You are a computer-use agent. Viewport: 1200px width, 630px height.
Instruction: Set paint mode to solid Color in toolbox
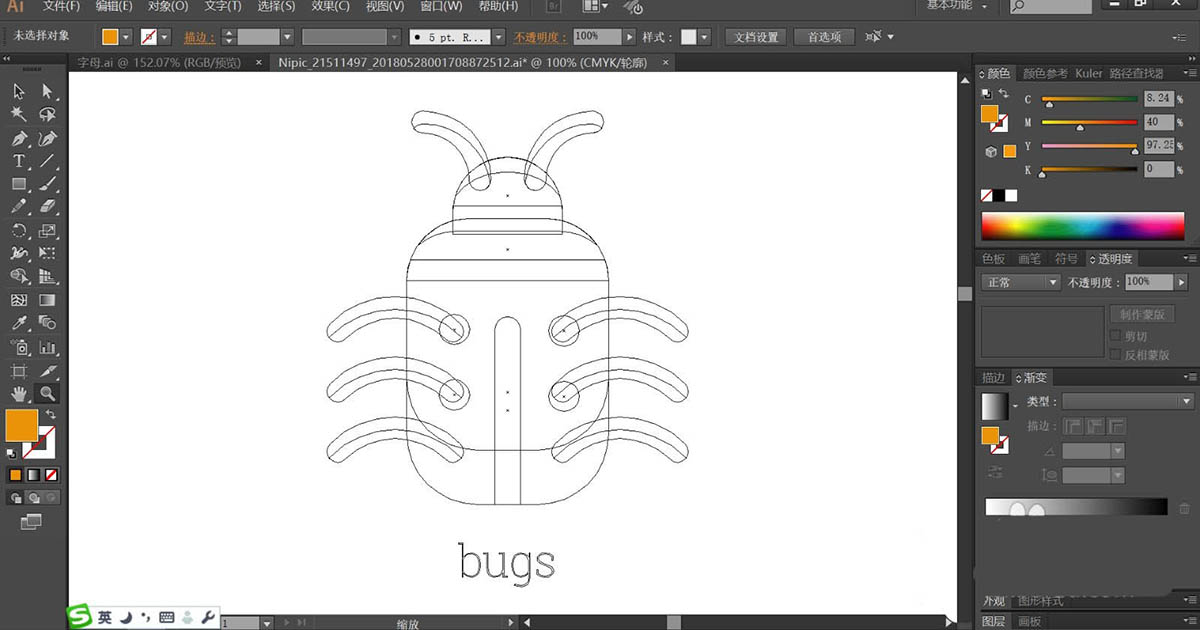click(x=15, y=474)
